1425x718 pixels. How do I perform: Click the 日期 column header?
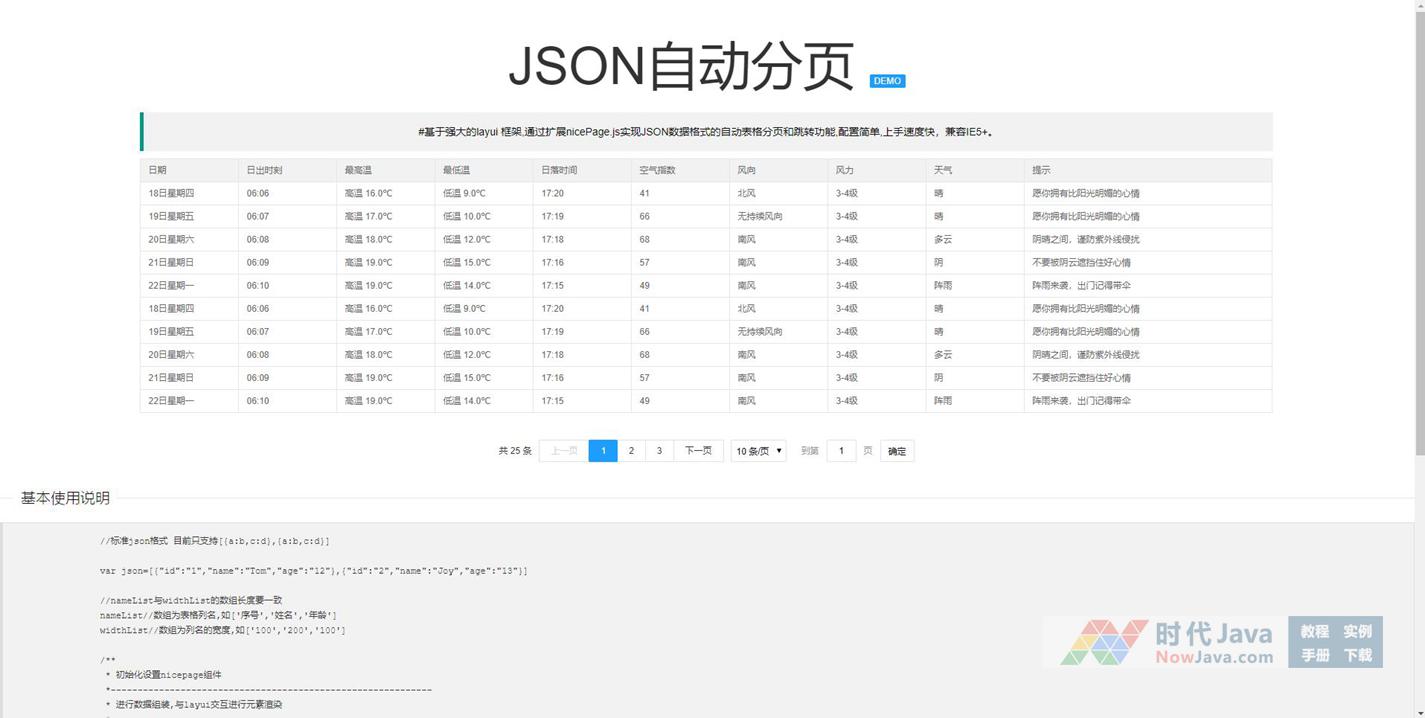(x=158, y=170)
